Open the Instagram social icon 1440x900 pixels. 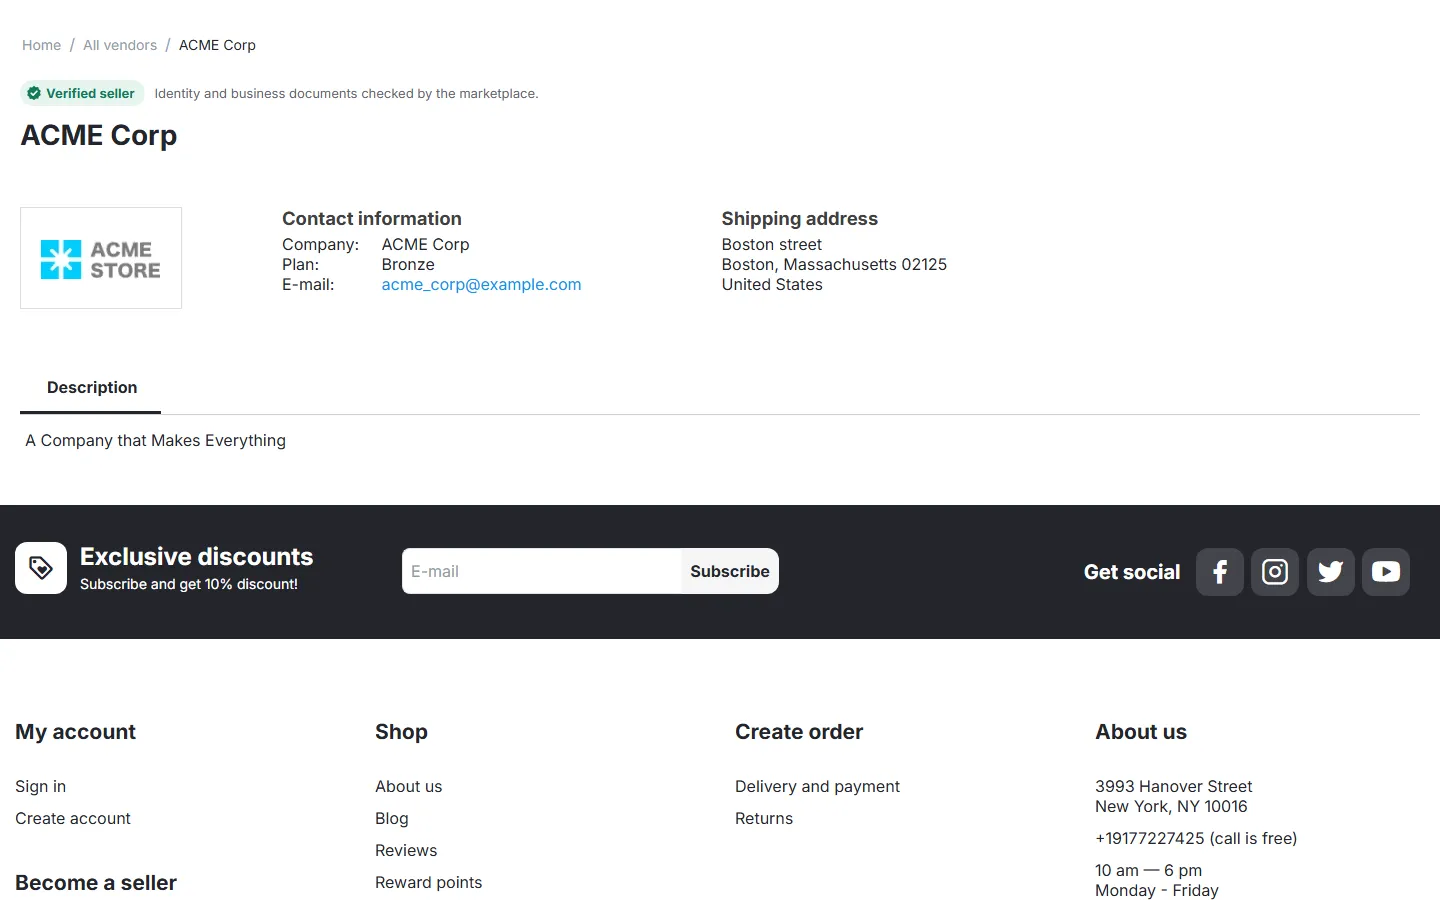(x=1275, y=572)
